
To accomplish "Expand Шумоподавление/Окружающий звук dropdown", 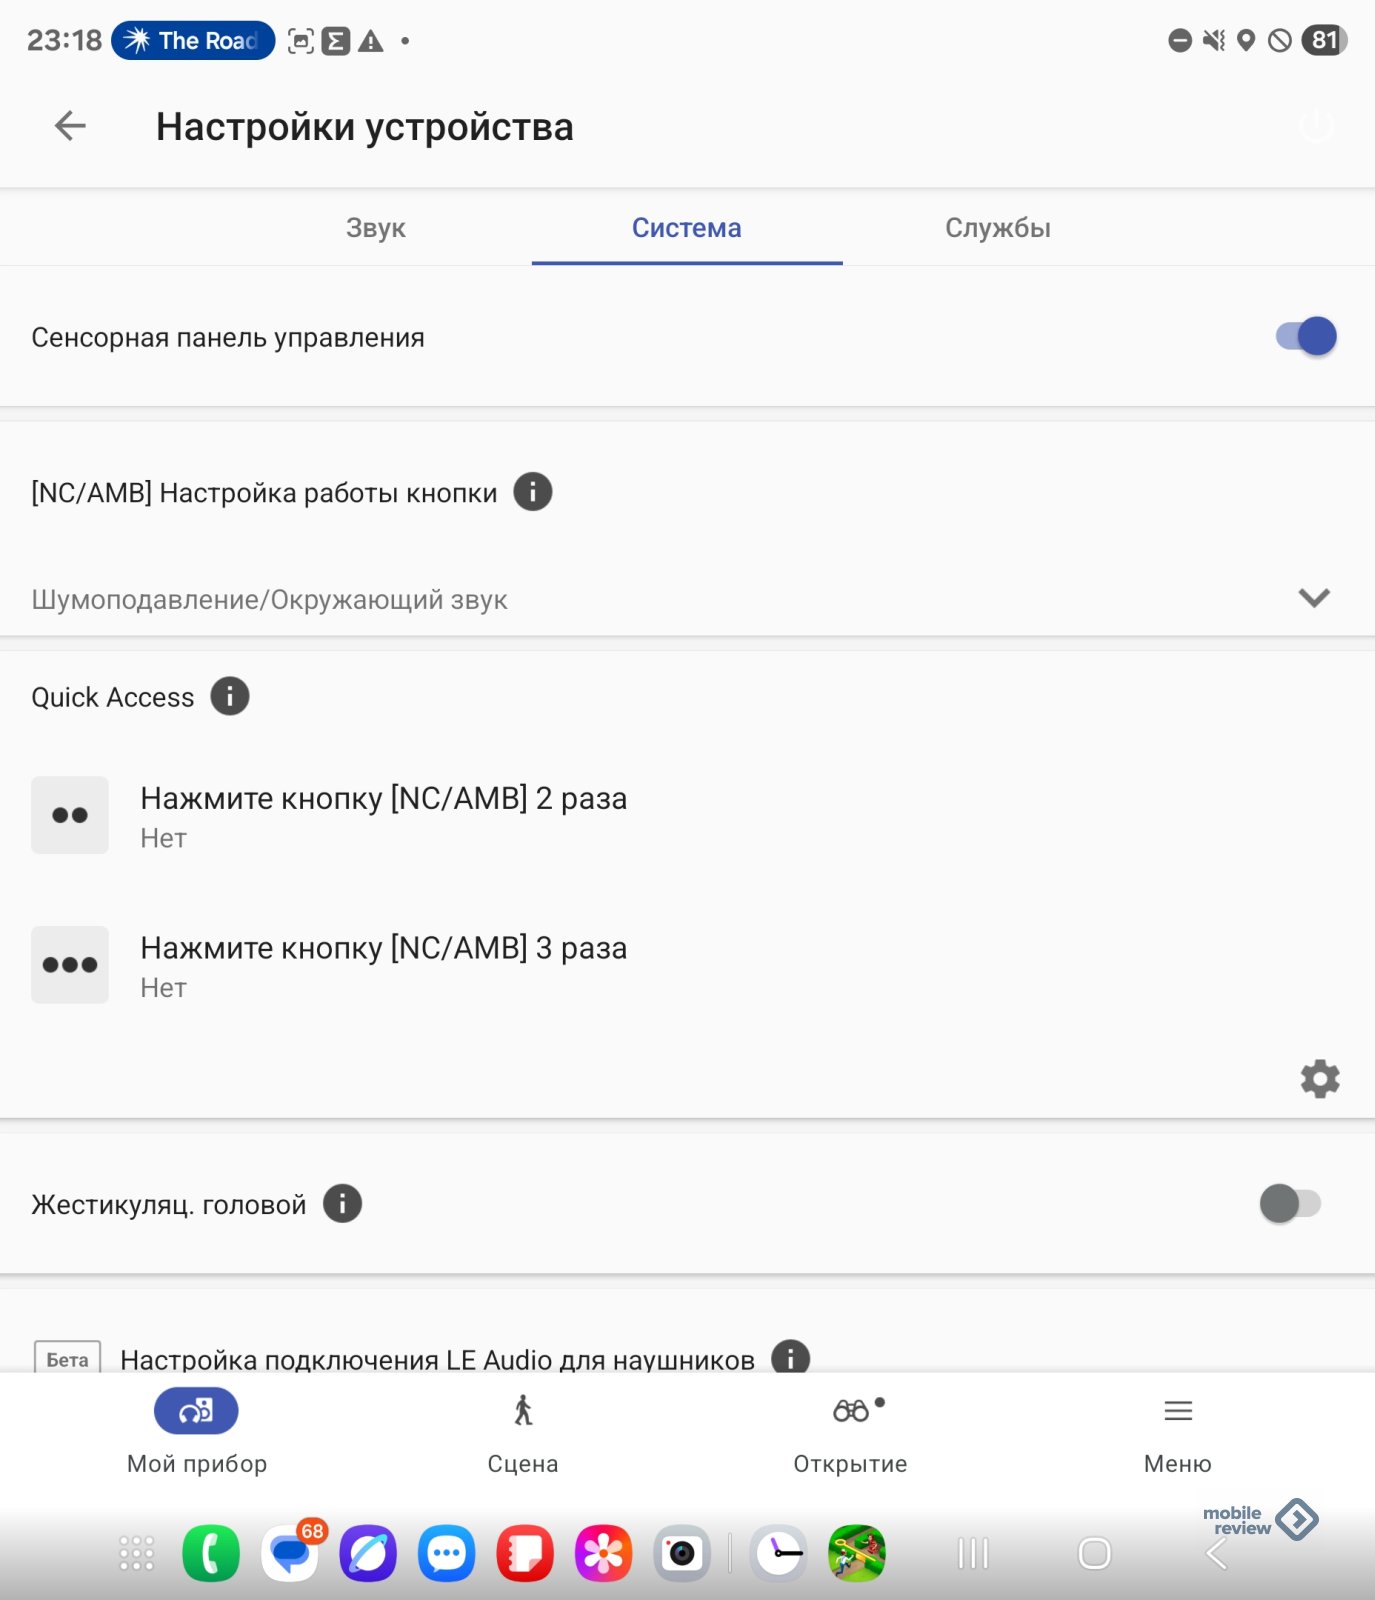I will 687,598.
